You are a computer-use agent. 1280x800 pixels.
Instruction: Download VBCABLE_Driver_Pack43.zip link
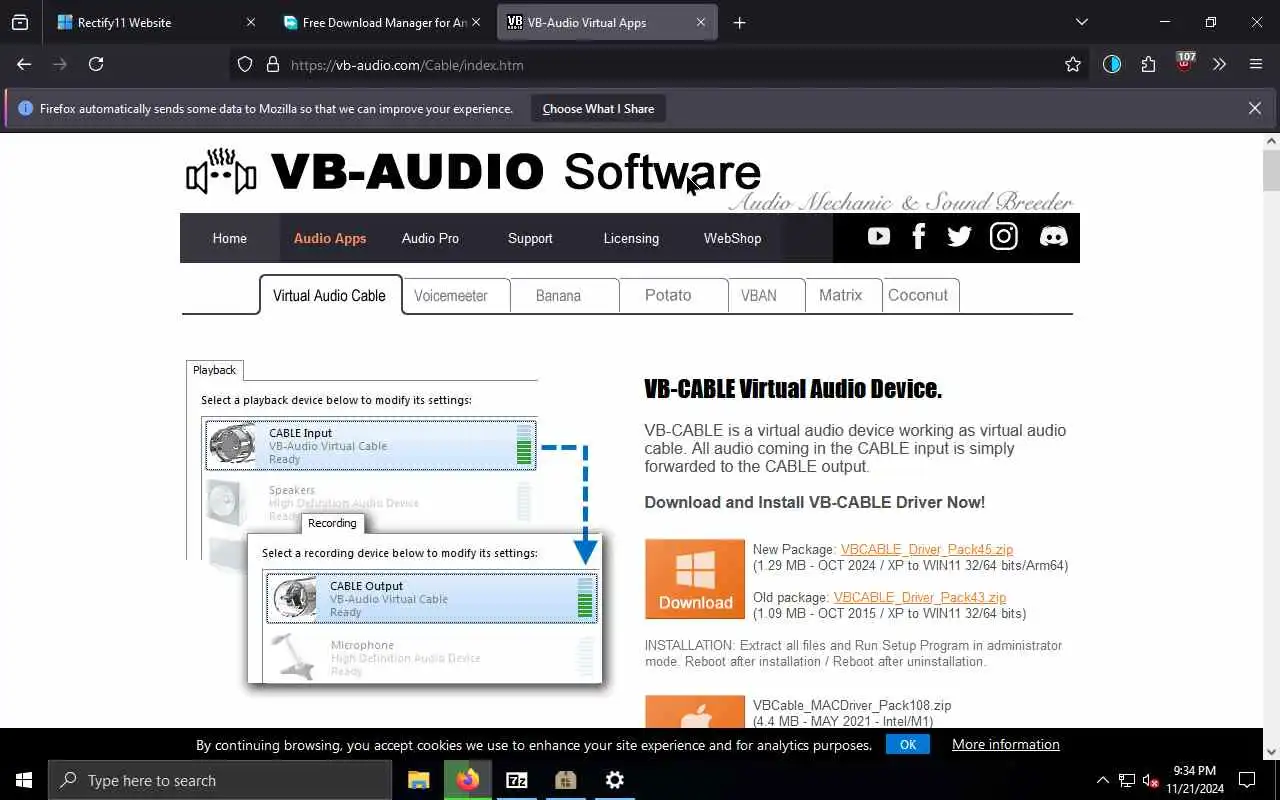pos(920,597)
